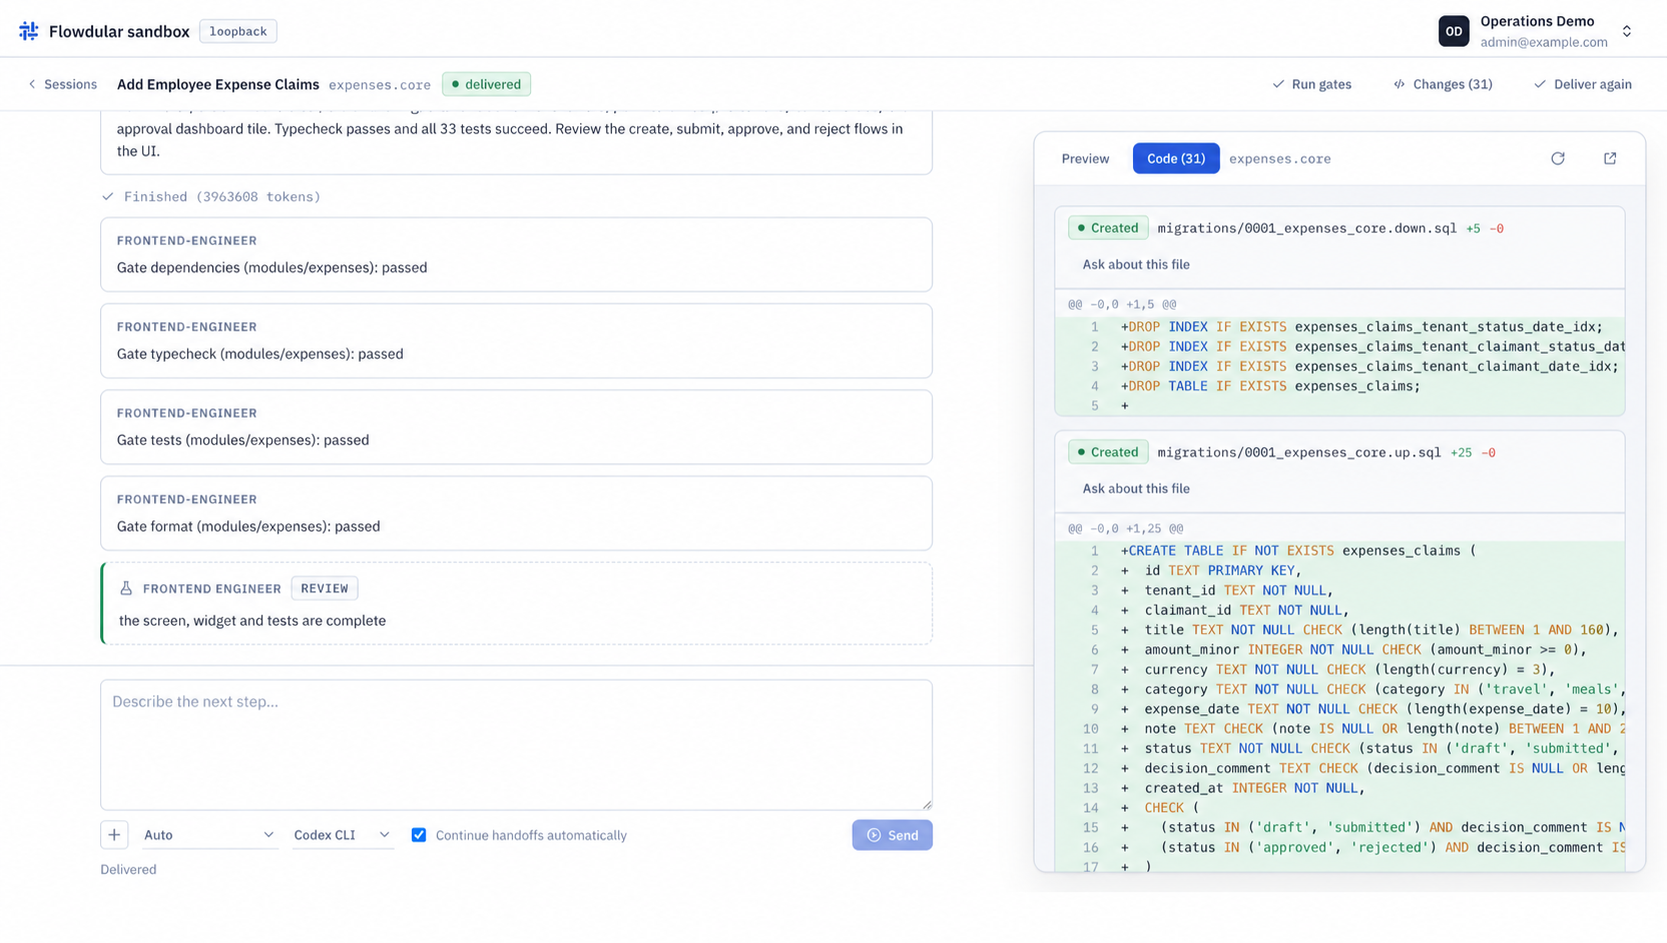
Task: Click the plus attach button
Action: click(114, 835)
